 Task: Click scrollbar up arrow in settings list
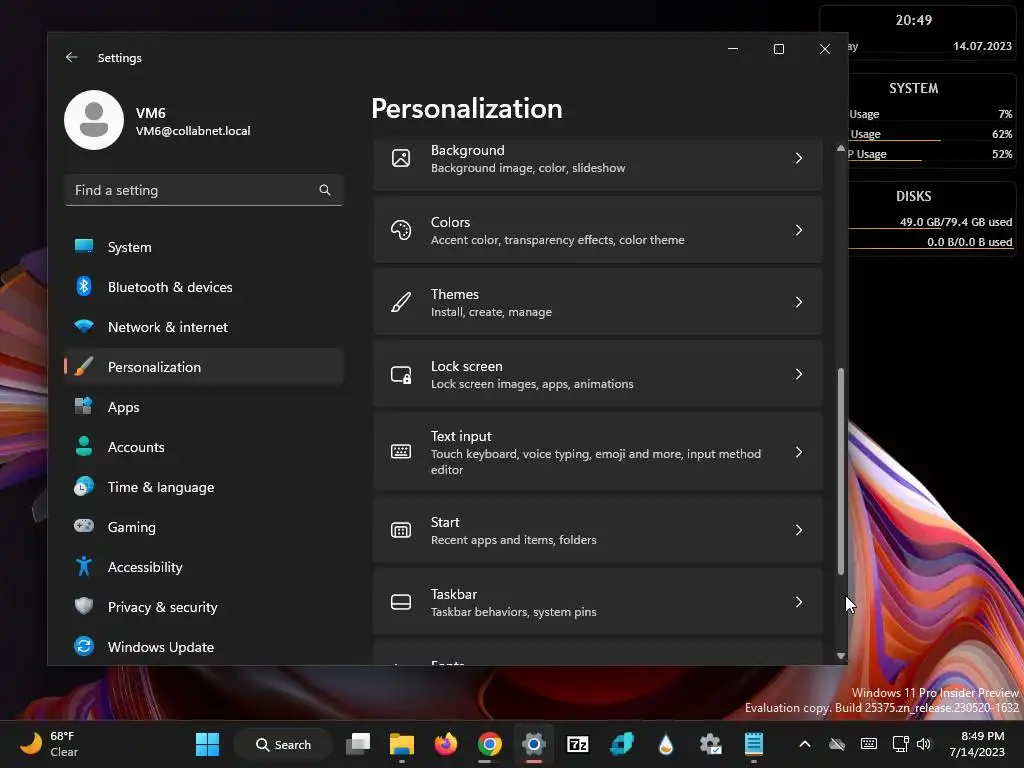tap(840, 148)
